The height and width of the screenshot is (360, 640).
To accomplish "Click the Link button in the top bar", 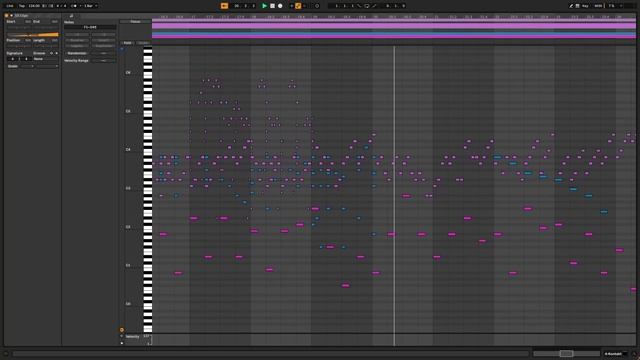I will pyautogui.click(x=9, y=6).
